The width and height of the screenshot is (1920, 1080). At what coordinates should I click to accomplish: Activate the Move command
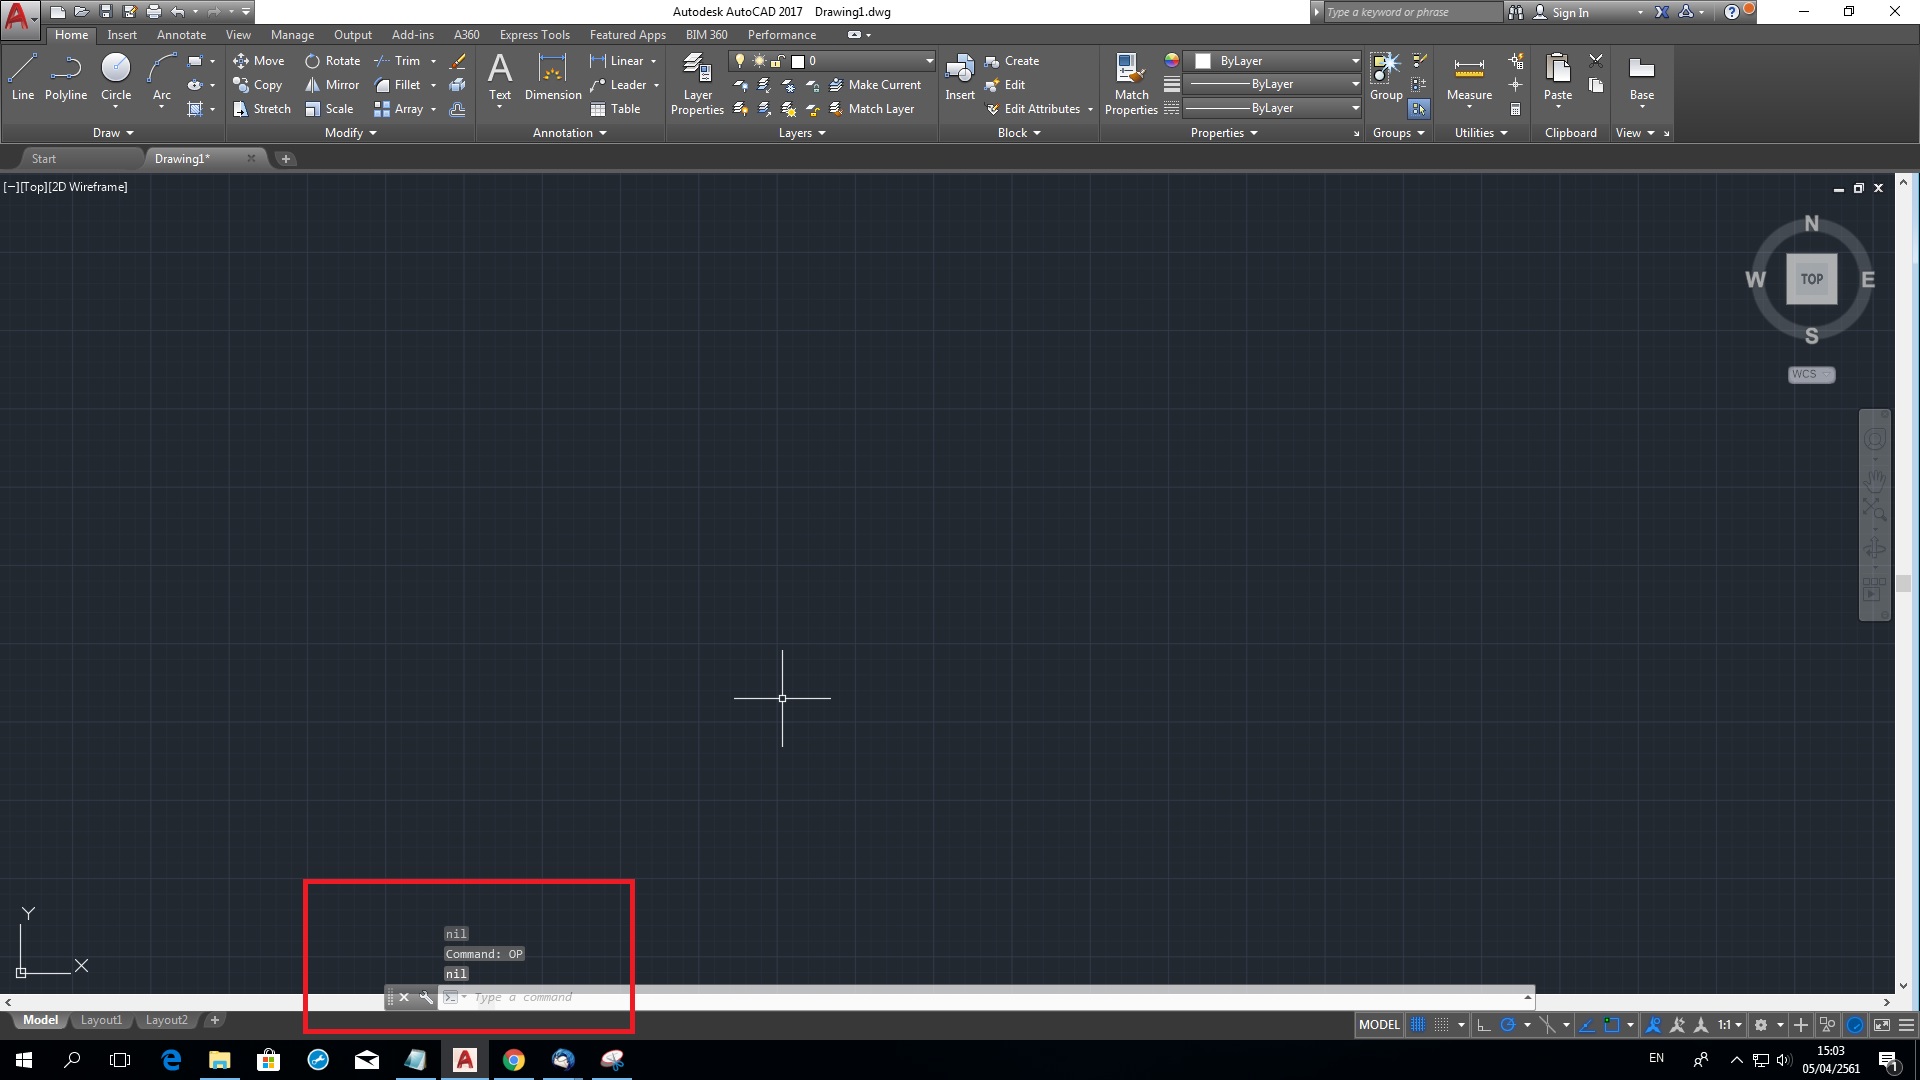259,61
